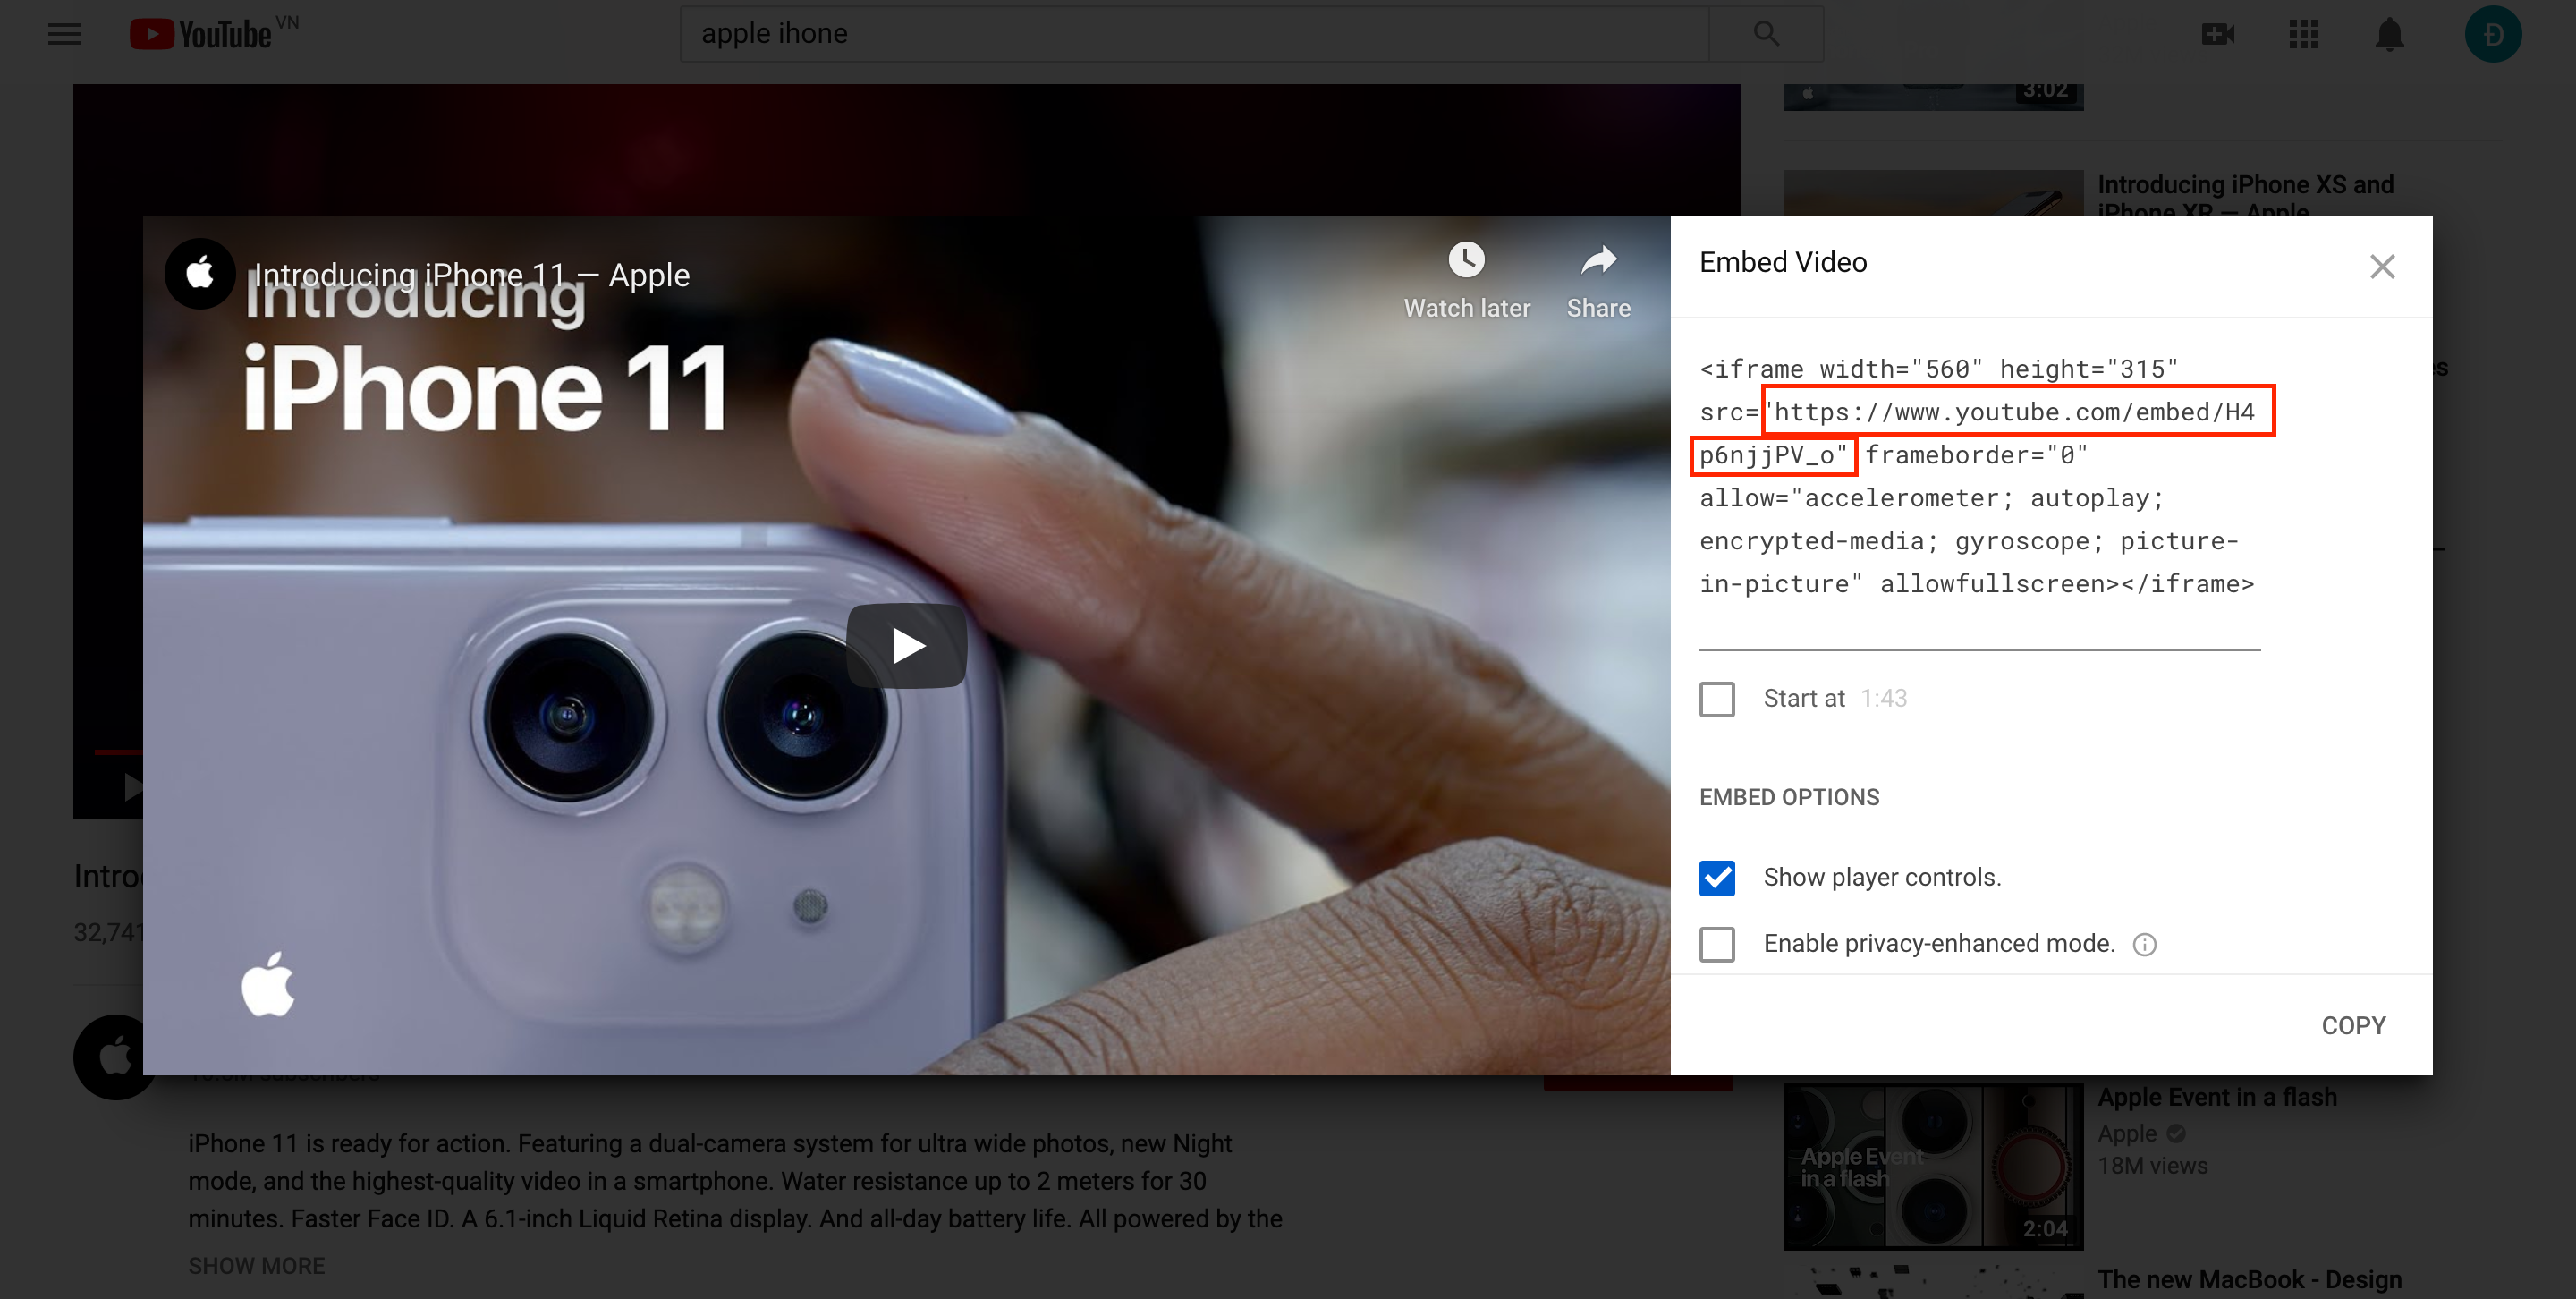Click "18M views" text
2576x1299 pixels.
tap(2152, 1166)
